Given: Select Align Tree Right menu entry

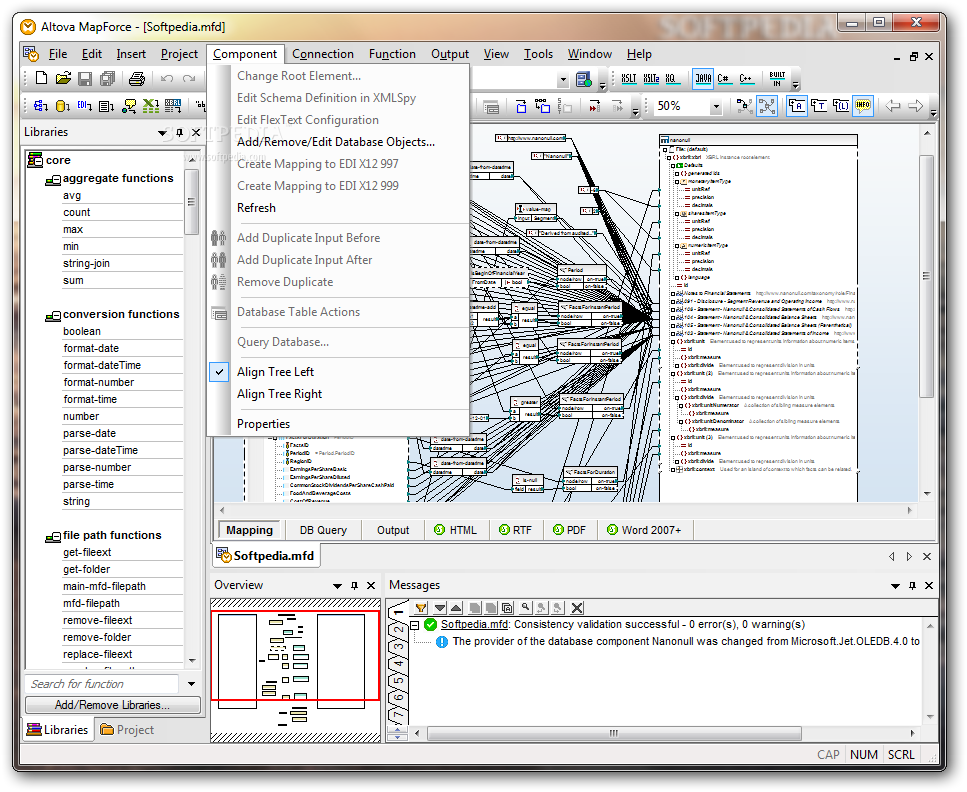Looking at the screenshot, I should pyautogui.click(x=279, y=394).
